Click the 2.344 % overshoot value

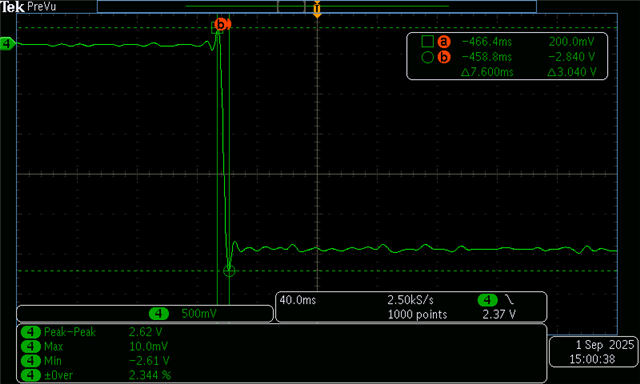(150, 375)
